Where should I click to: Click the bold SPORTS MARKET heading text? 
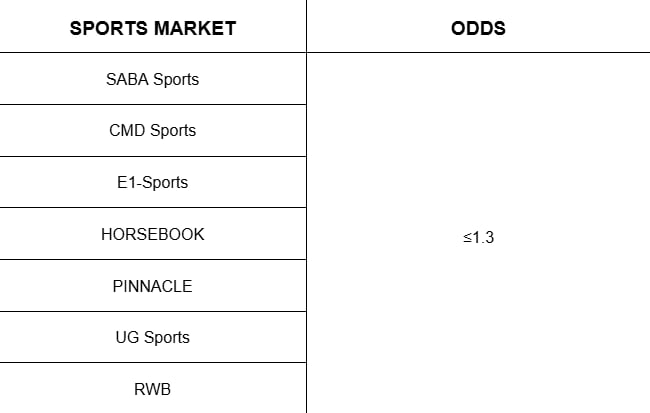click(x=153, y=28)
